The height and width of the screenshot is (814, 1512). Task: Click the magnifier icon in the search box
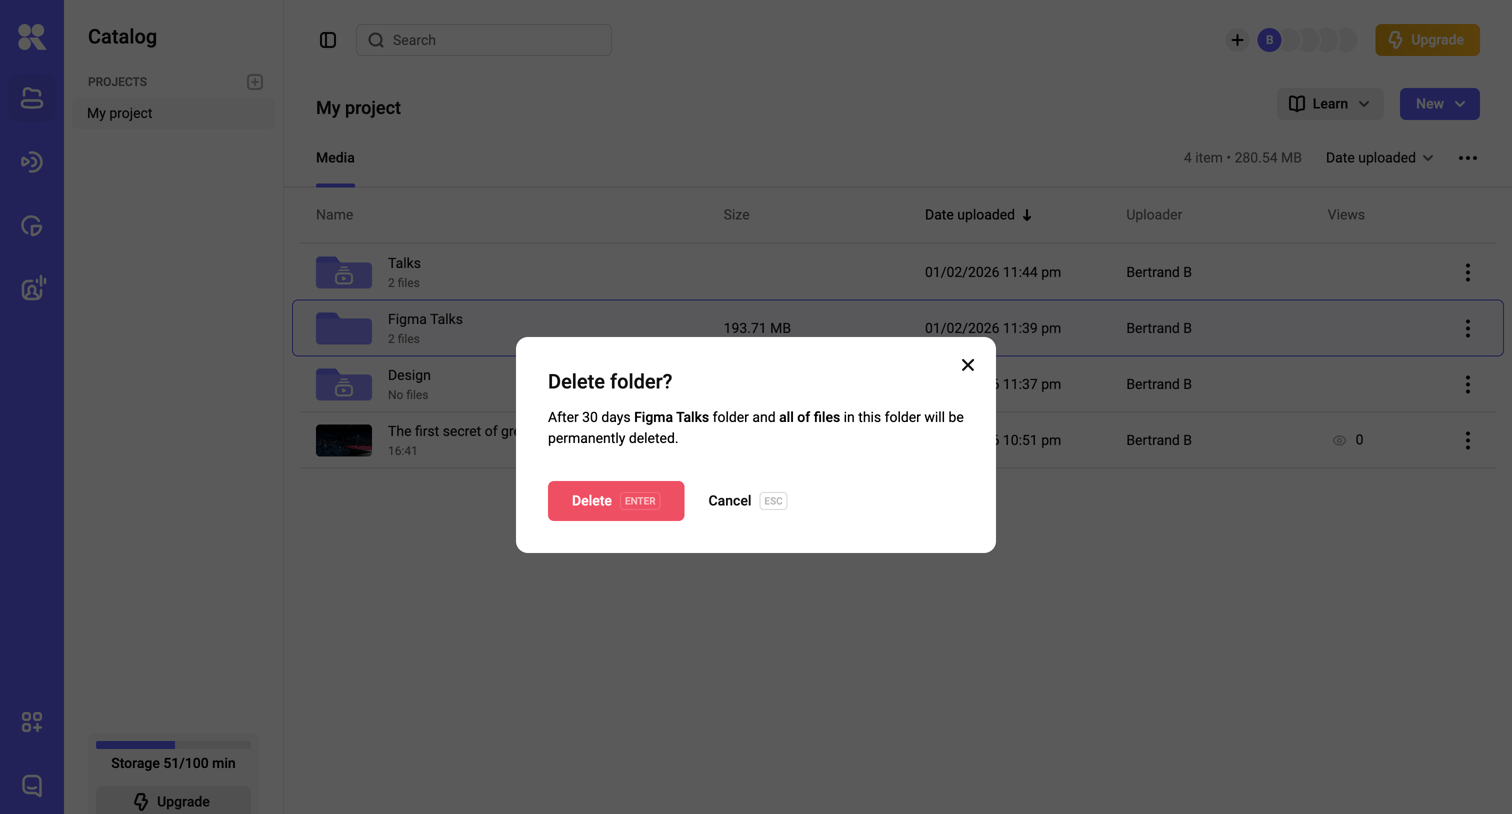pyautogui.click(x=376, y=40)
